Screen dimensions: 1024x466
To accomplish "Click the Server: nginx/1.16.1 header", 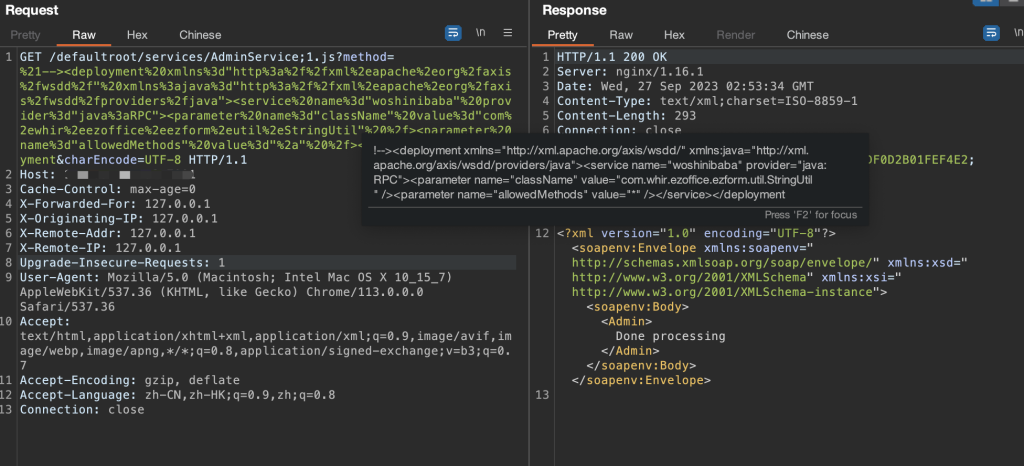I will 630,72.
